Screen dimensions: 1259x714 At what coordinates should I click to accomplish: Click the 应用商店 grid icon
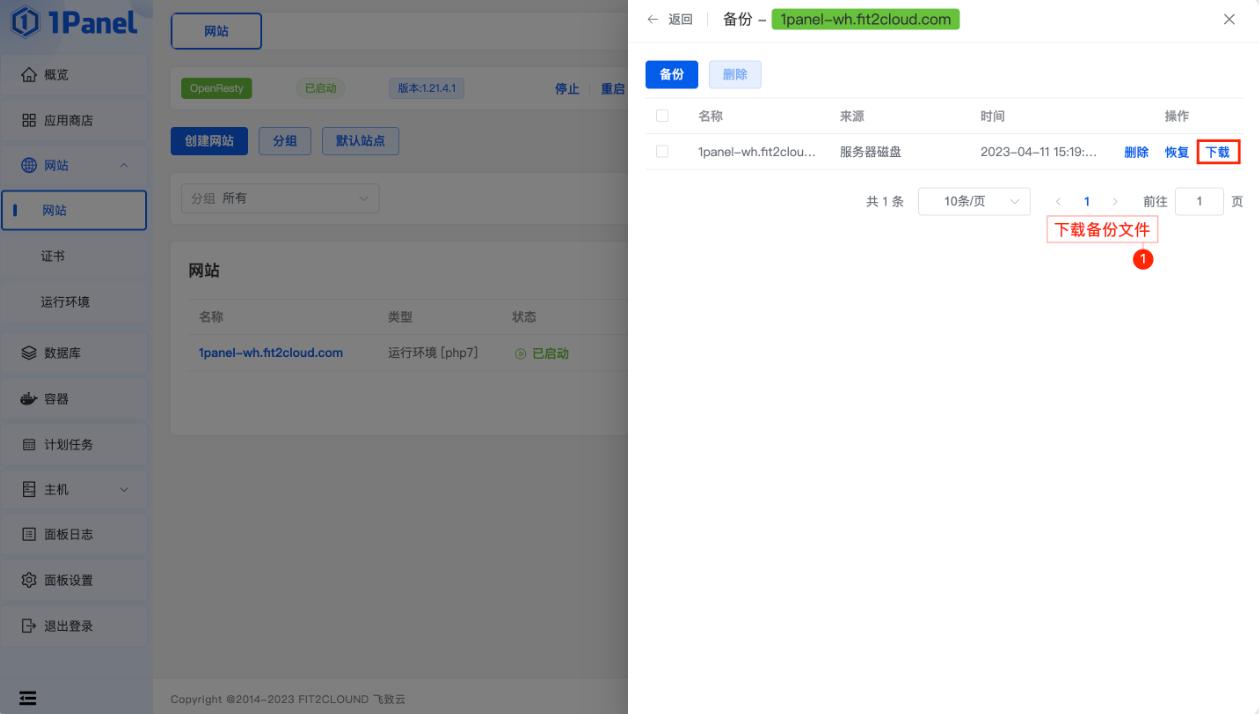coord(29,120)
